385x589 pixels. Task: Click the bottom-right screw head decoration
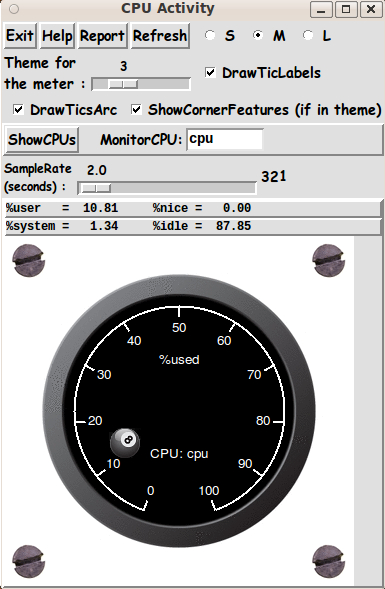[329, 562]
